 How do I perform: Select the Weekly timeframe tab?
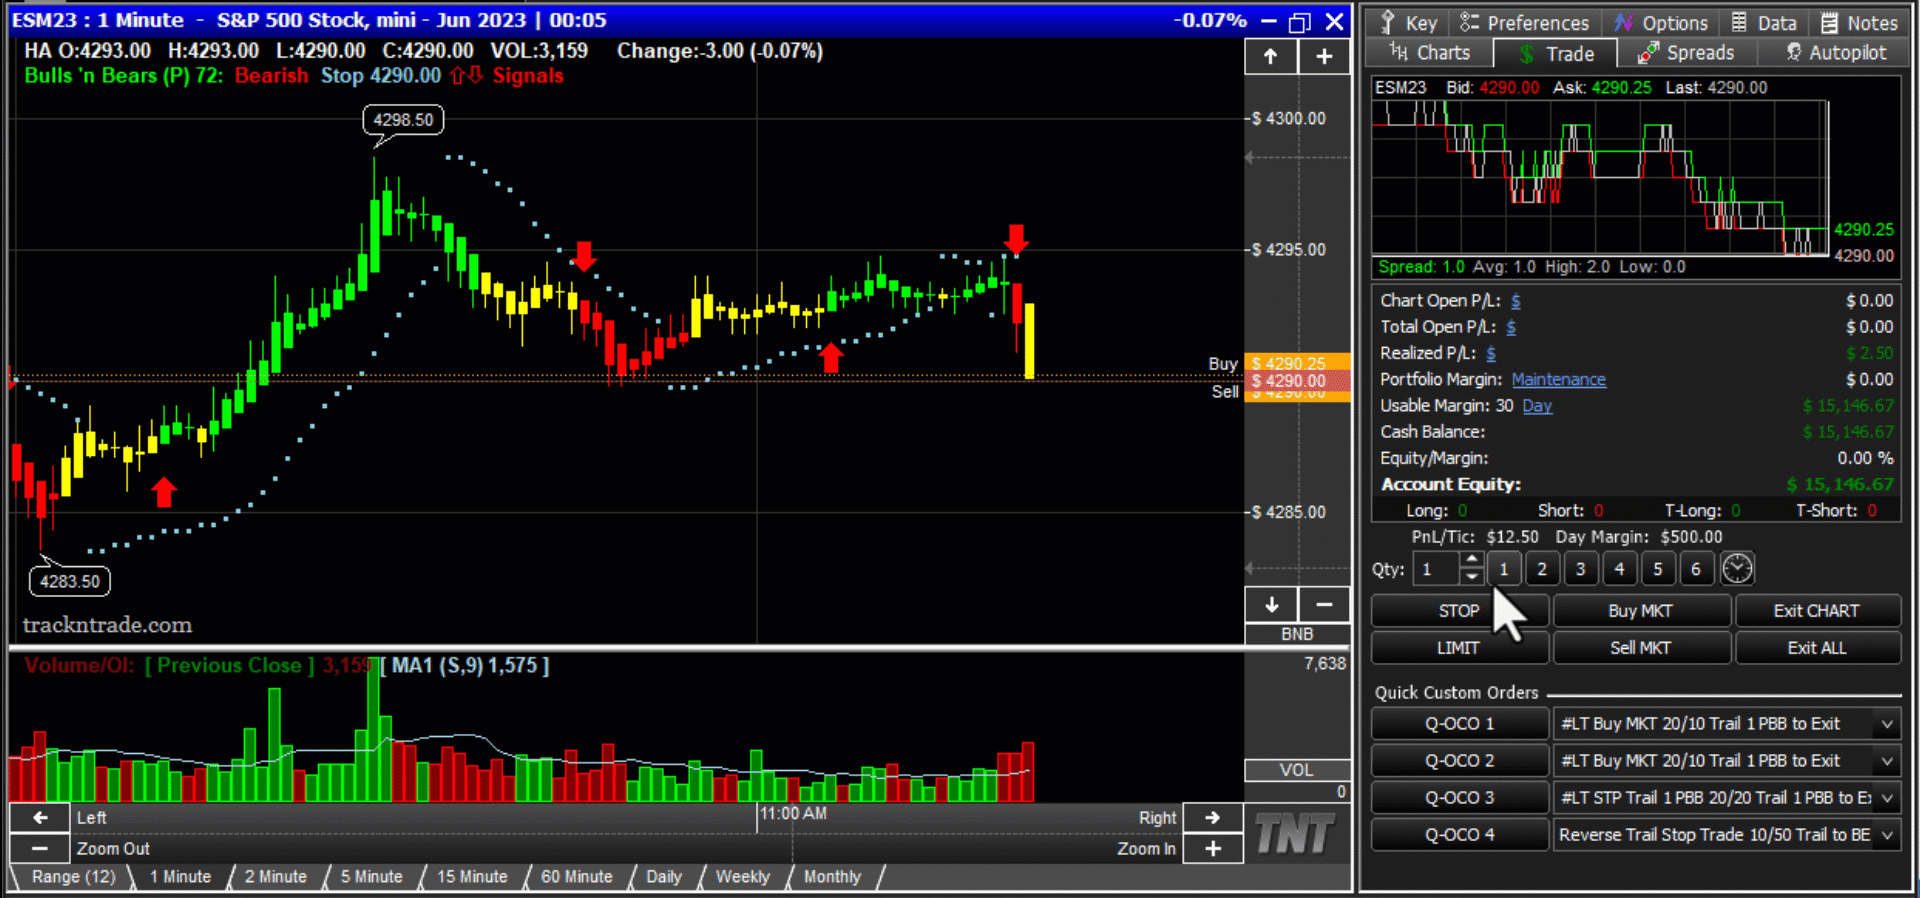tap(743, 877)
